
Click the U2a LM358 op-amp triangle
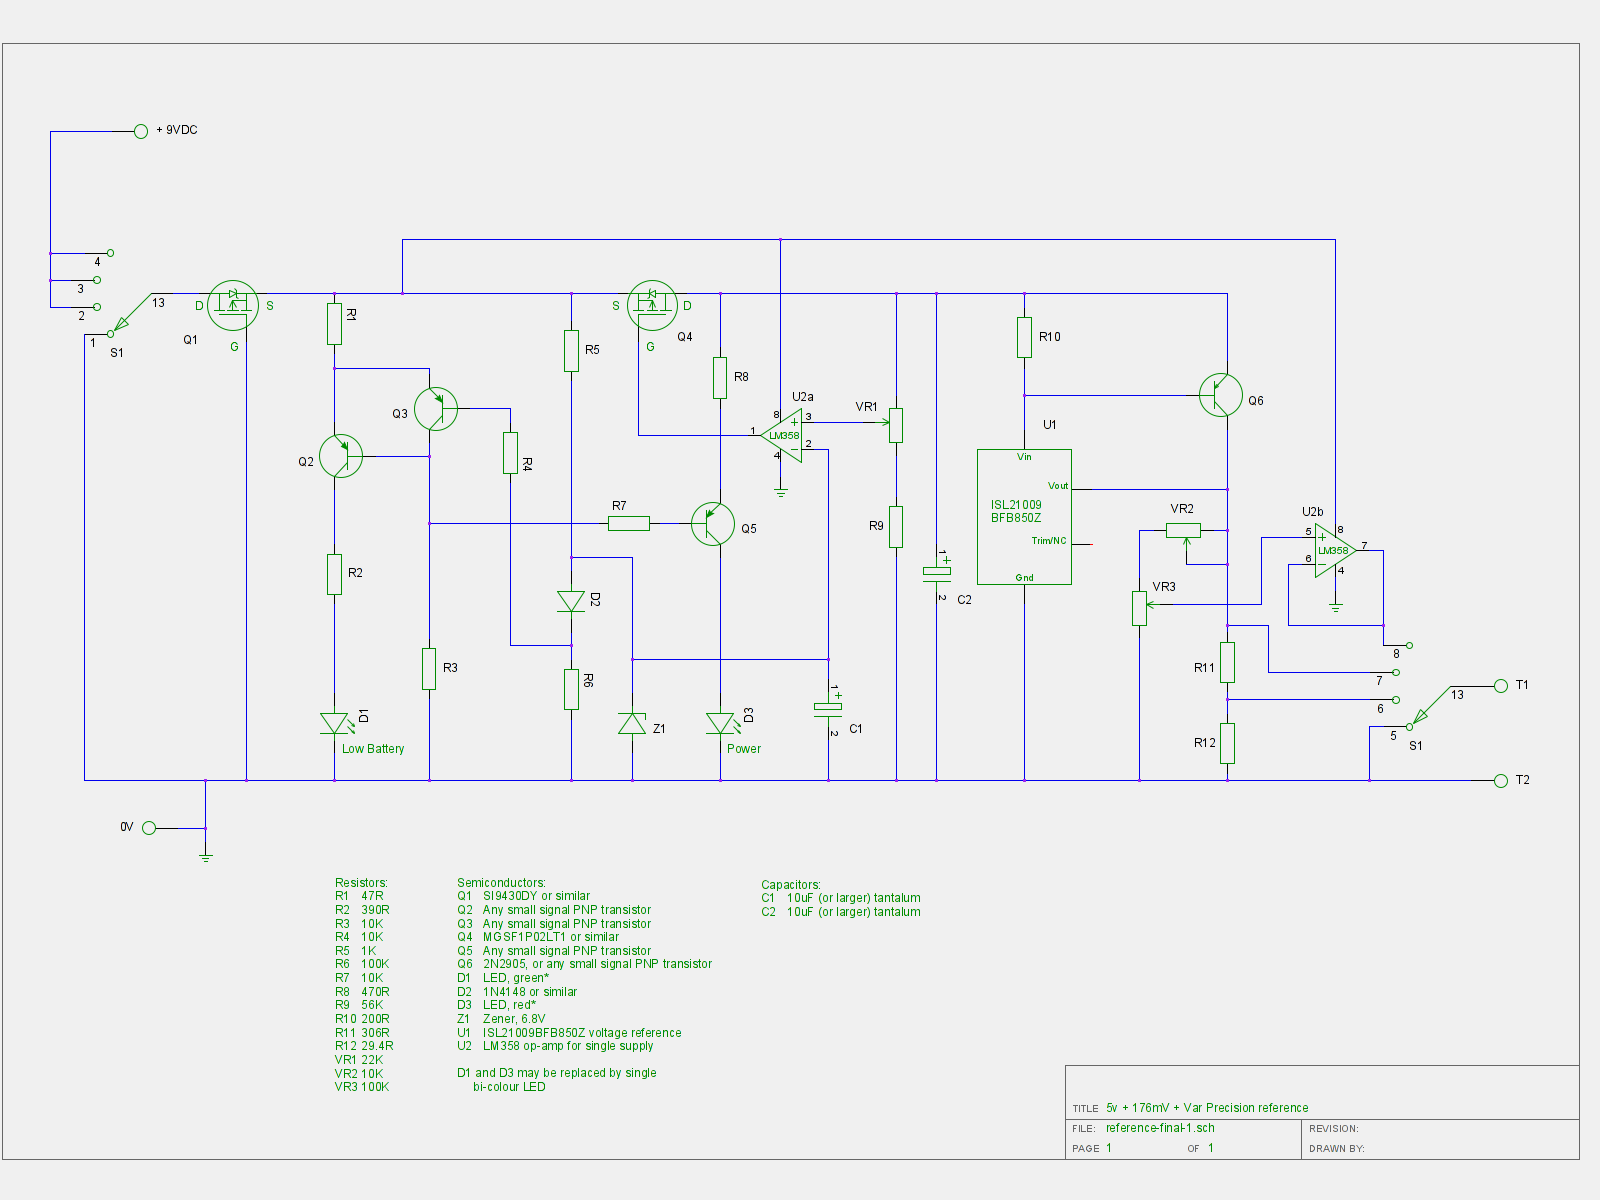coord(782,435)
